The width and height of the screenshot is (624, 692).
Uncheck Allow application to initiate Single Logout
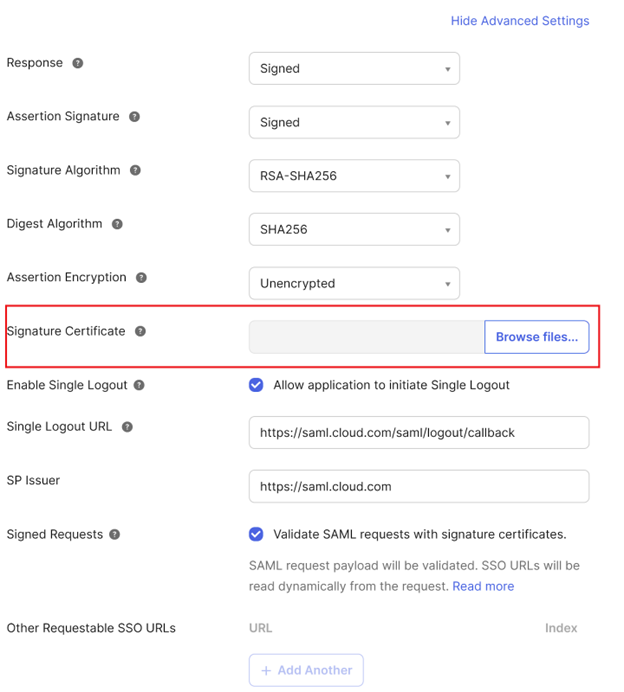pos(256,385)
